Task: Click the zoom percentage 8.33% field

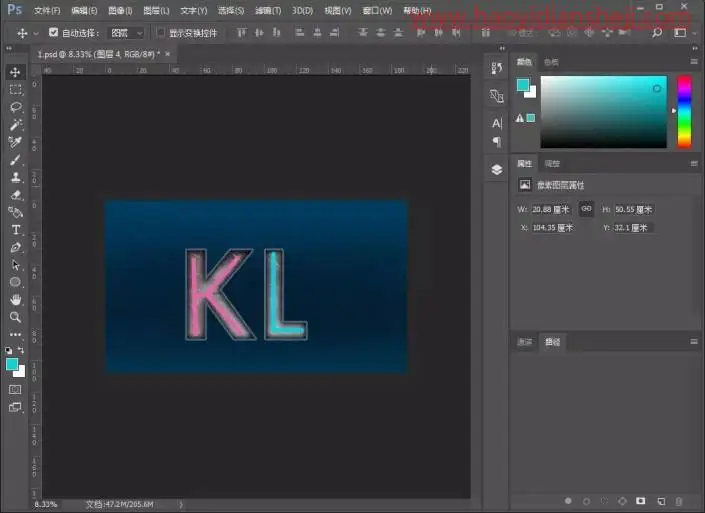Action: (x=45, y=504)
